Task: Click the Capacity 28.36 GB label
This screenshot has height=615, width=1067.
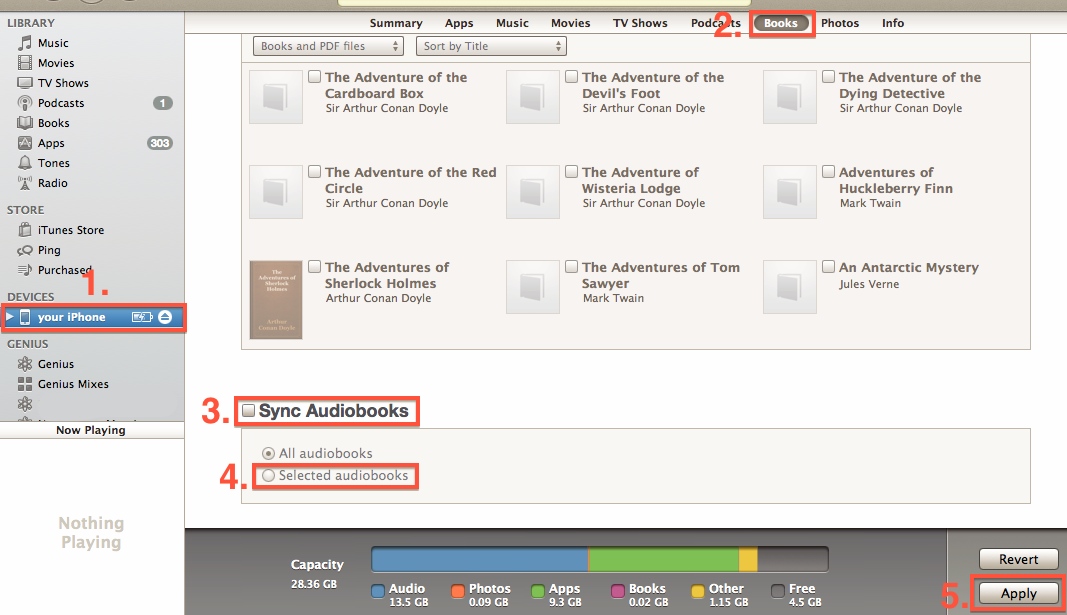Action: click(x=316, y=574)
